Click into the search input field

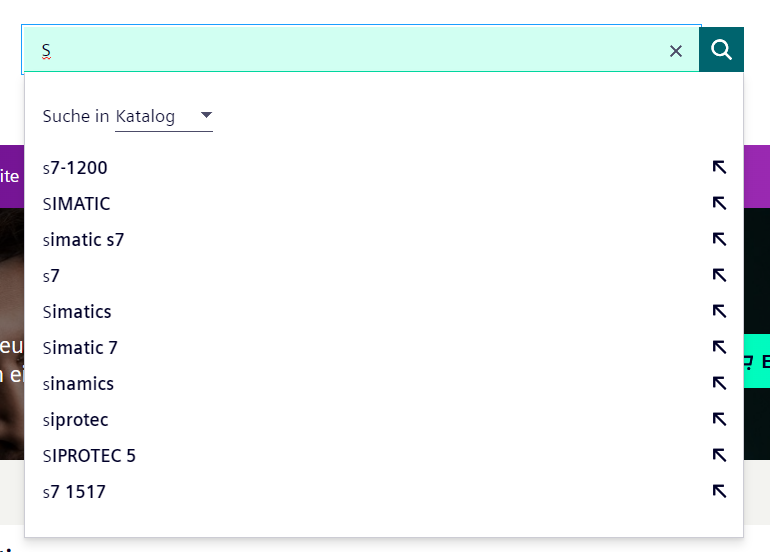350,50
